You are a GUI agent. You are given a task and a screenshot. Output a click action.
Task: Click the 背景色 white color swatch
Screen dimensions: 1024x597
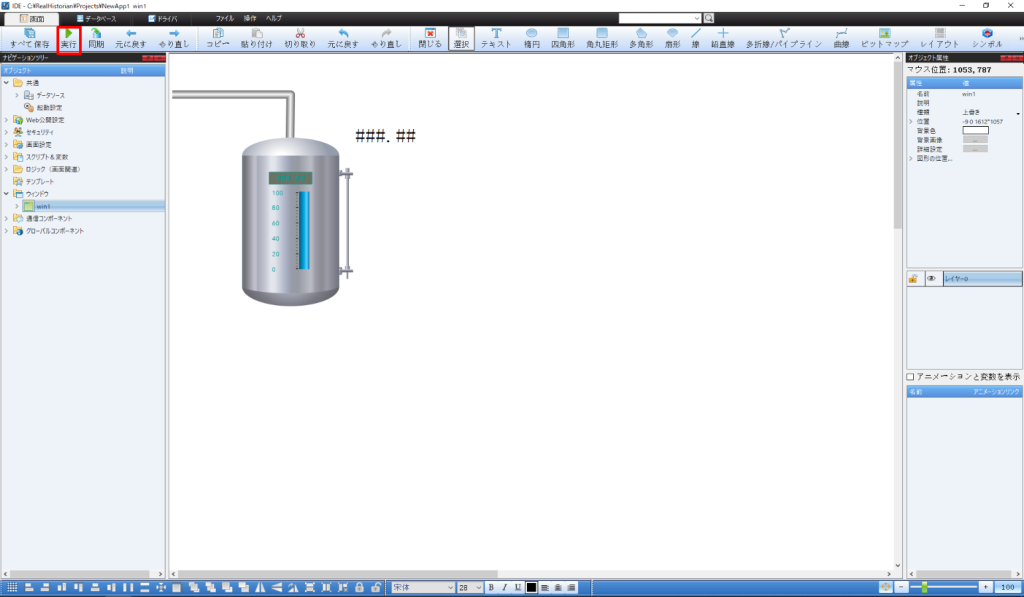tap(975, 131)
